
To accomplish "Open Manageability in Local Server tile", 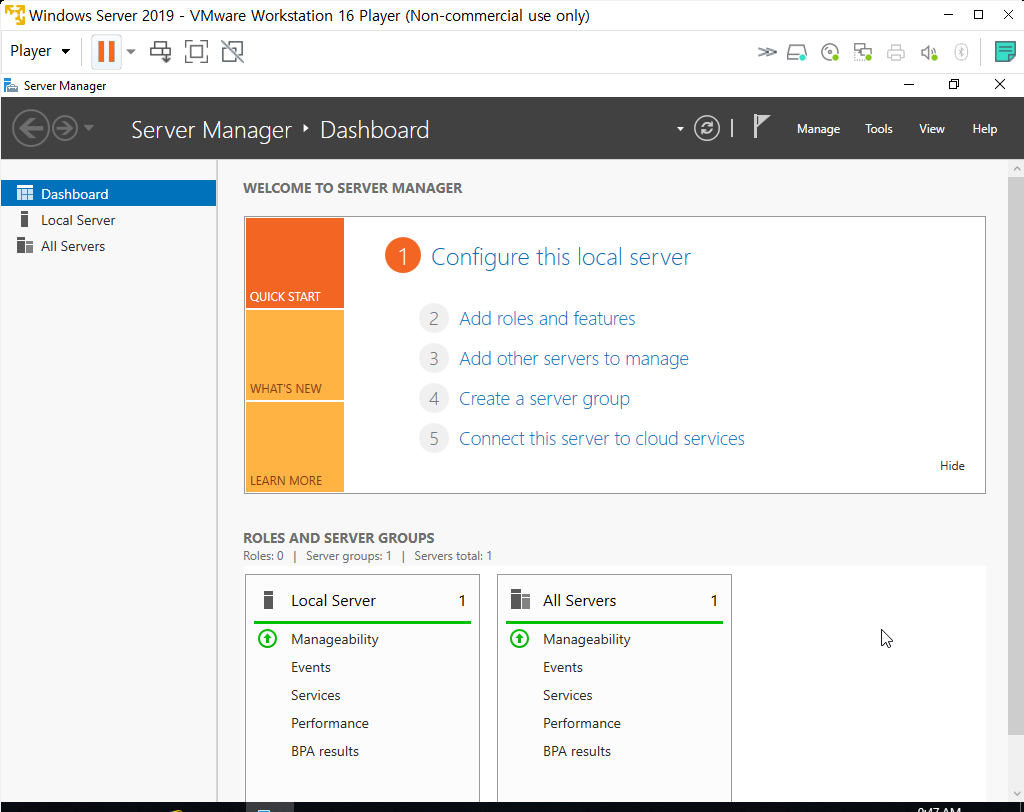I will [334, 639].
